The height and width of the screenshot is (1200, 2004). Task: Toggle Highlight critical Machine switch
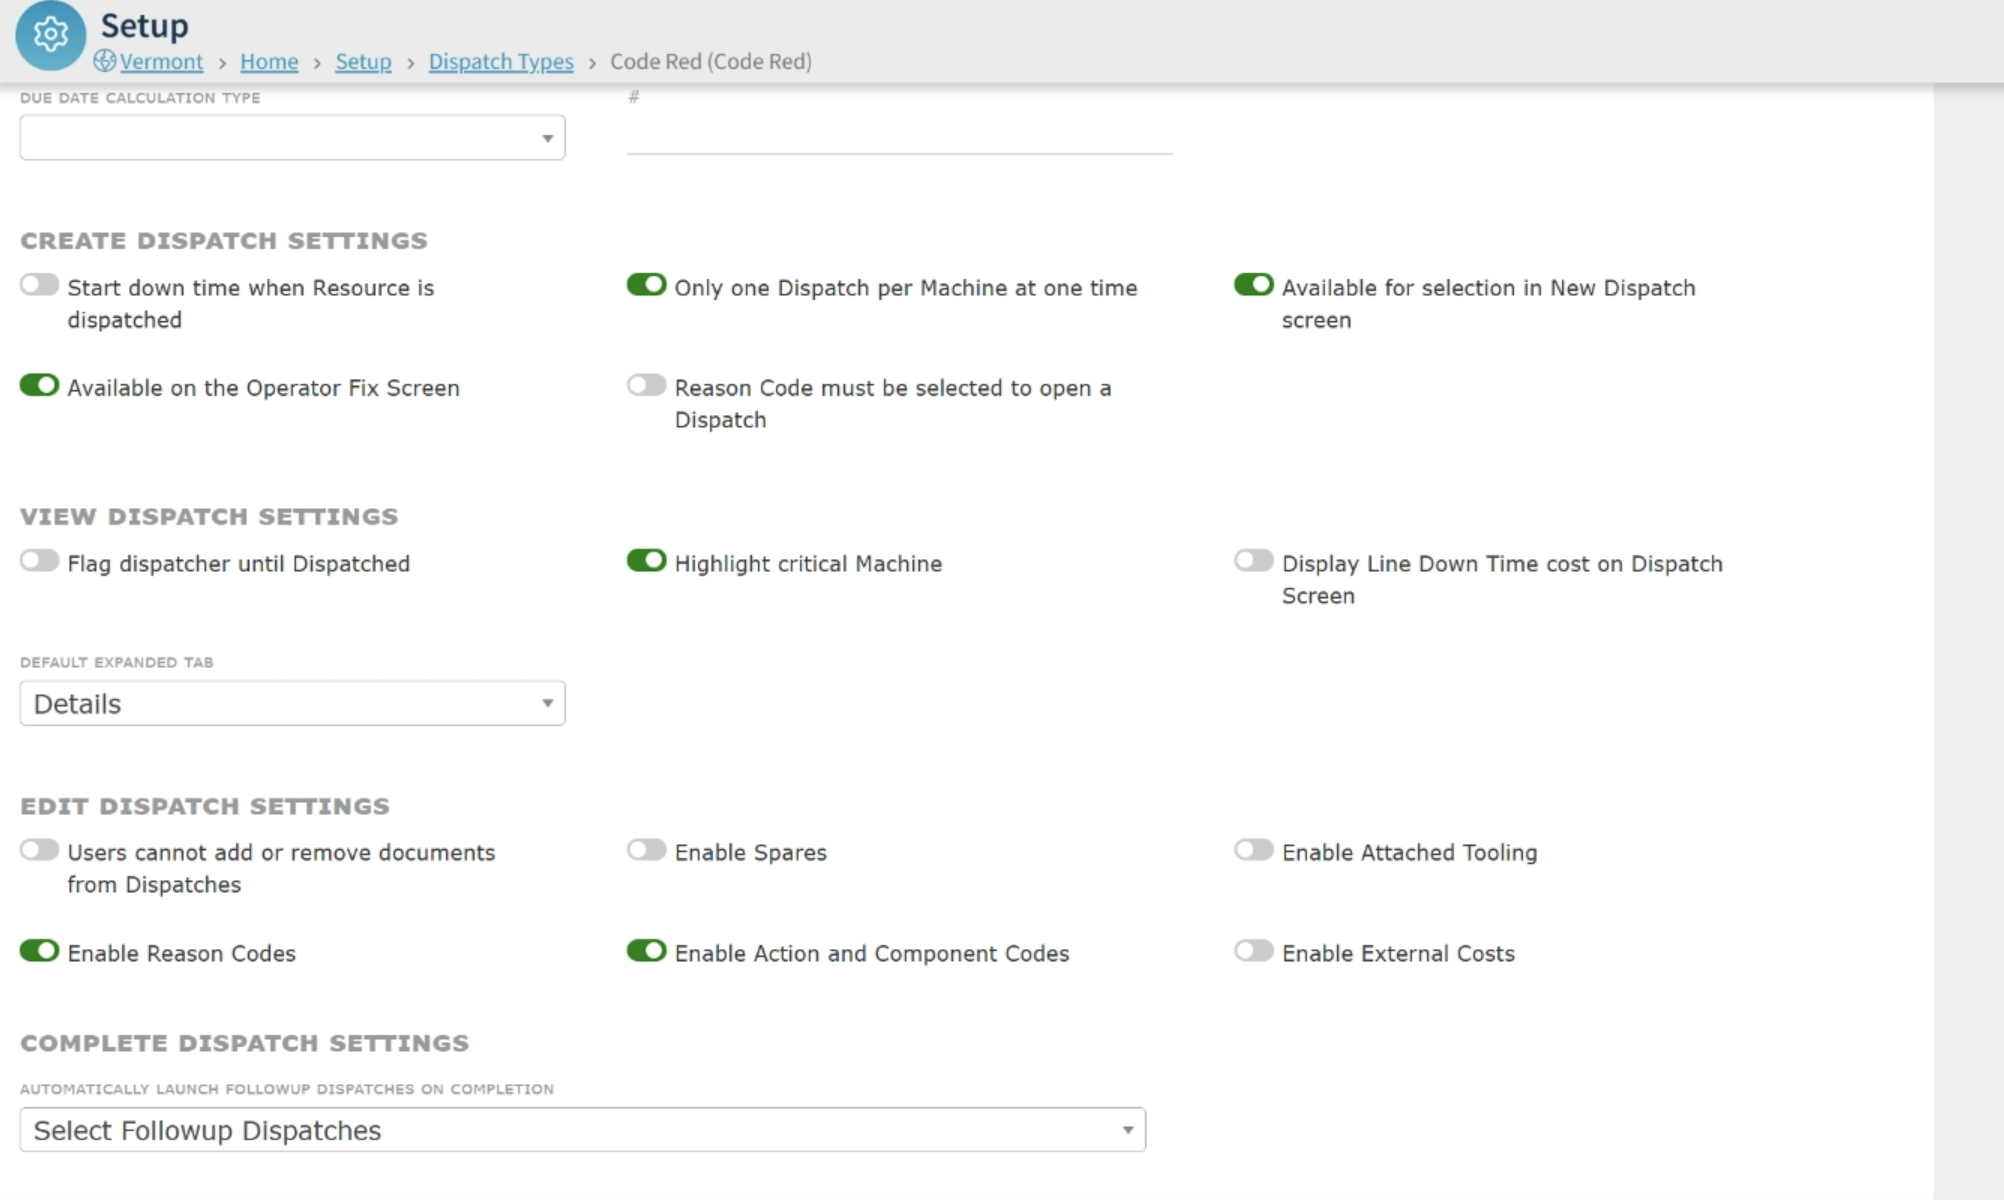pyautogui.click(x=646, y=560)
